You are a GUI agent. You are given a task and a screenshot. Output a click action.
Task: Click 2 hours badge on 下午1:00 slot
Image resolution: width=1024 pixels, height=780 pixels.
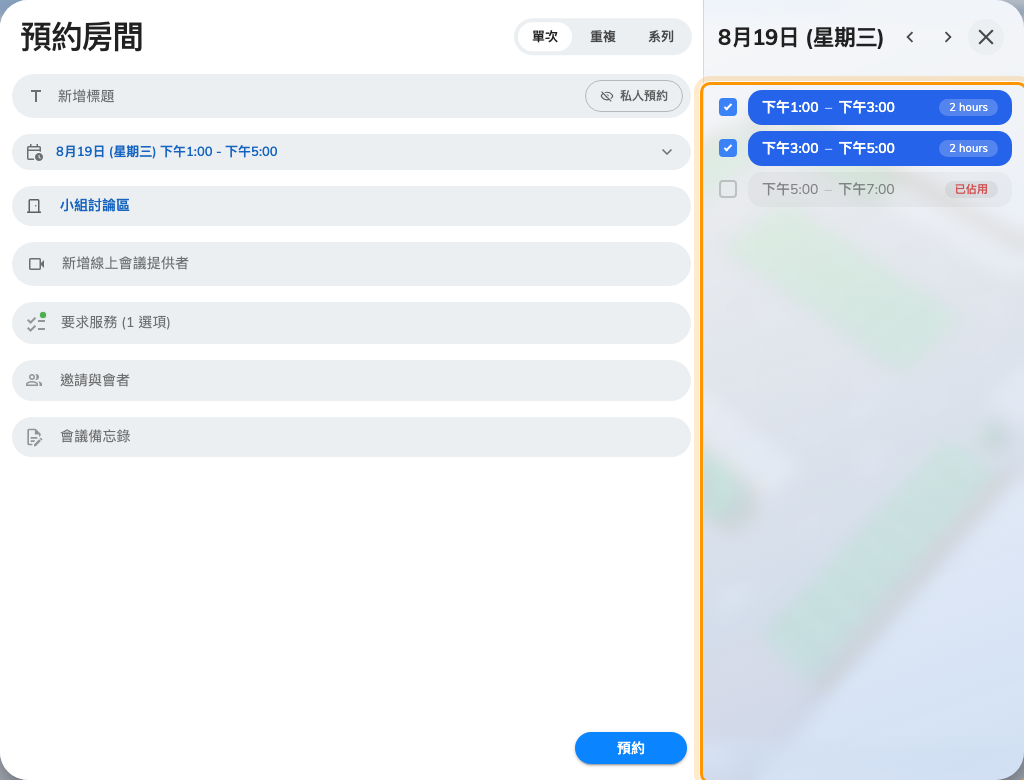pos(968,107)
